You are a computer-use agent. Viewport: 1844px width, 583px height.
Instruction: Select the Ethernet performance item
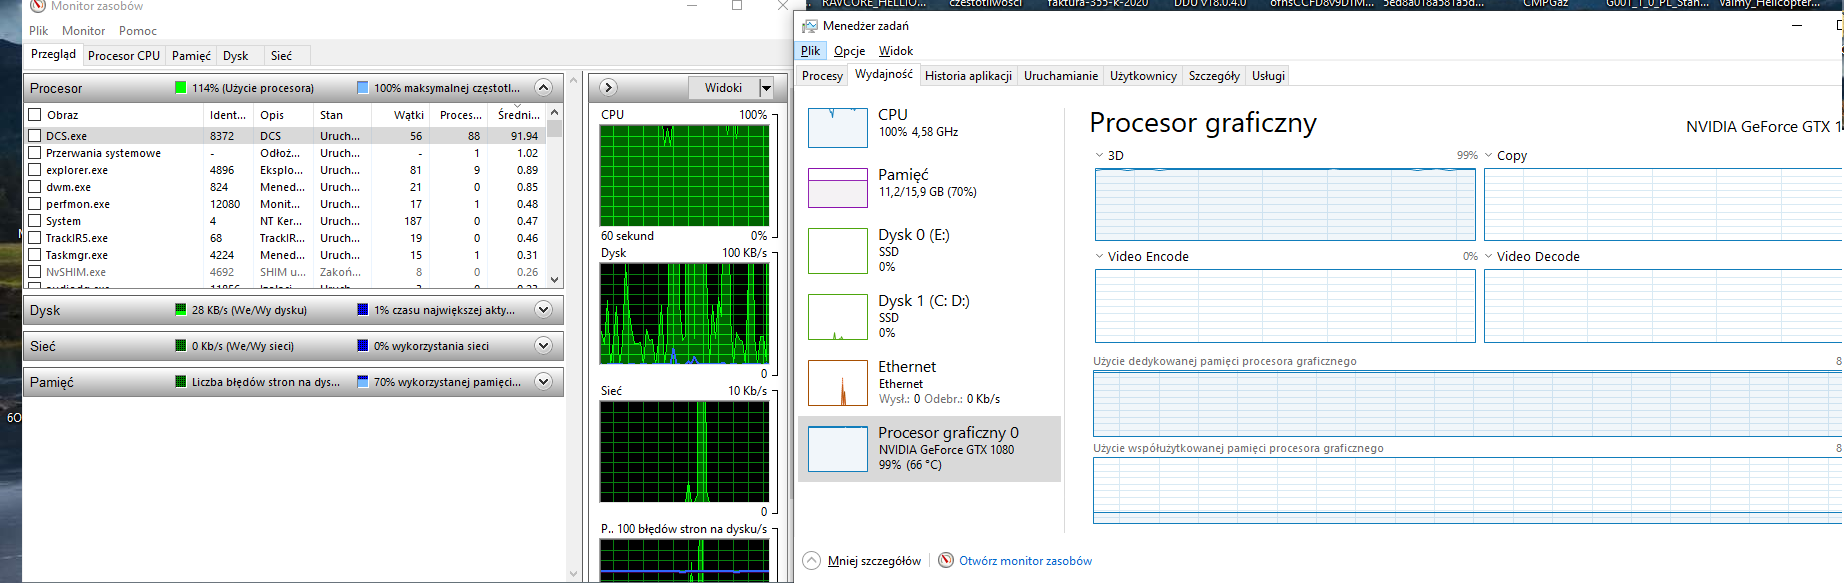click(930, 382)
